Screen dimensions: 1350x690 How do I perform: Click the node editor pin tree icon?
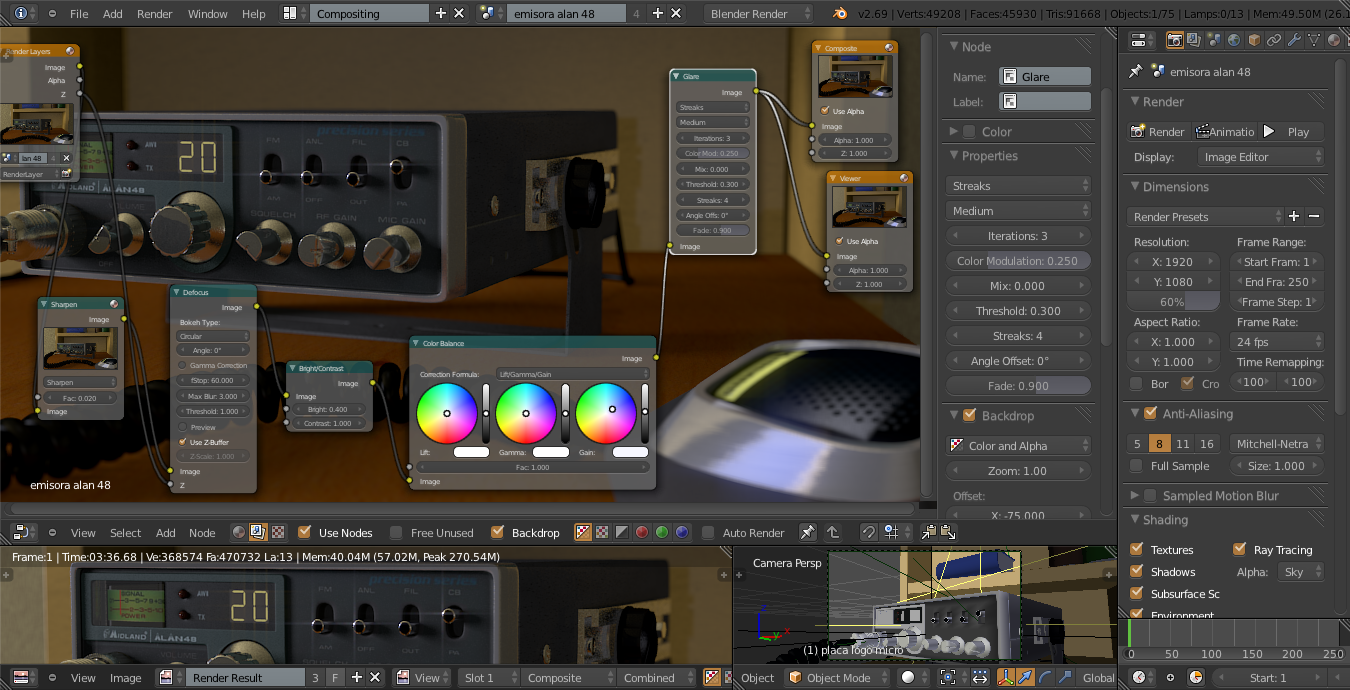[807, 533]
